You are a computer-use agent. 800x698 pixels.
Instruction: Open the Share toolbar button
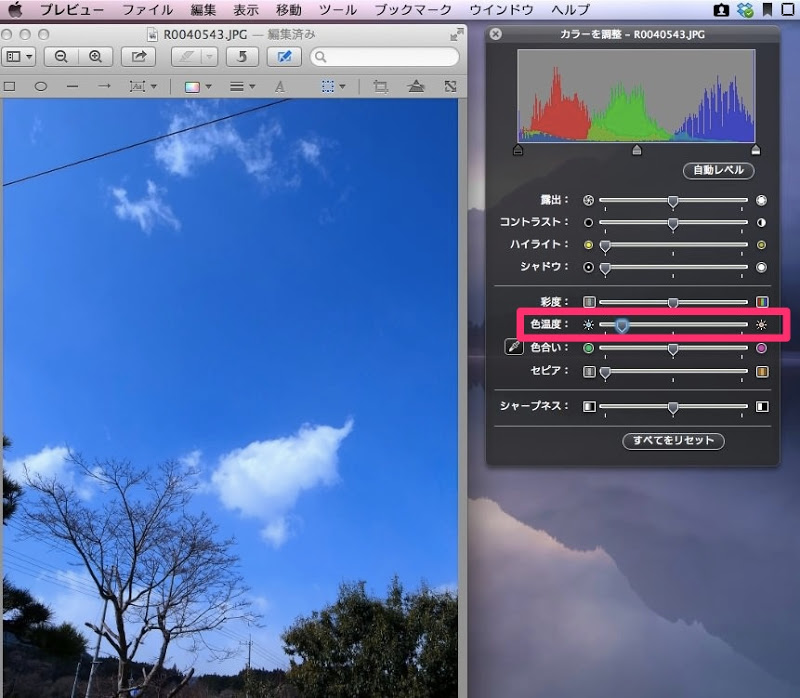[x=139, y=57]
